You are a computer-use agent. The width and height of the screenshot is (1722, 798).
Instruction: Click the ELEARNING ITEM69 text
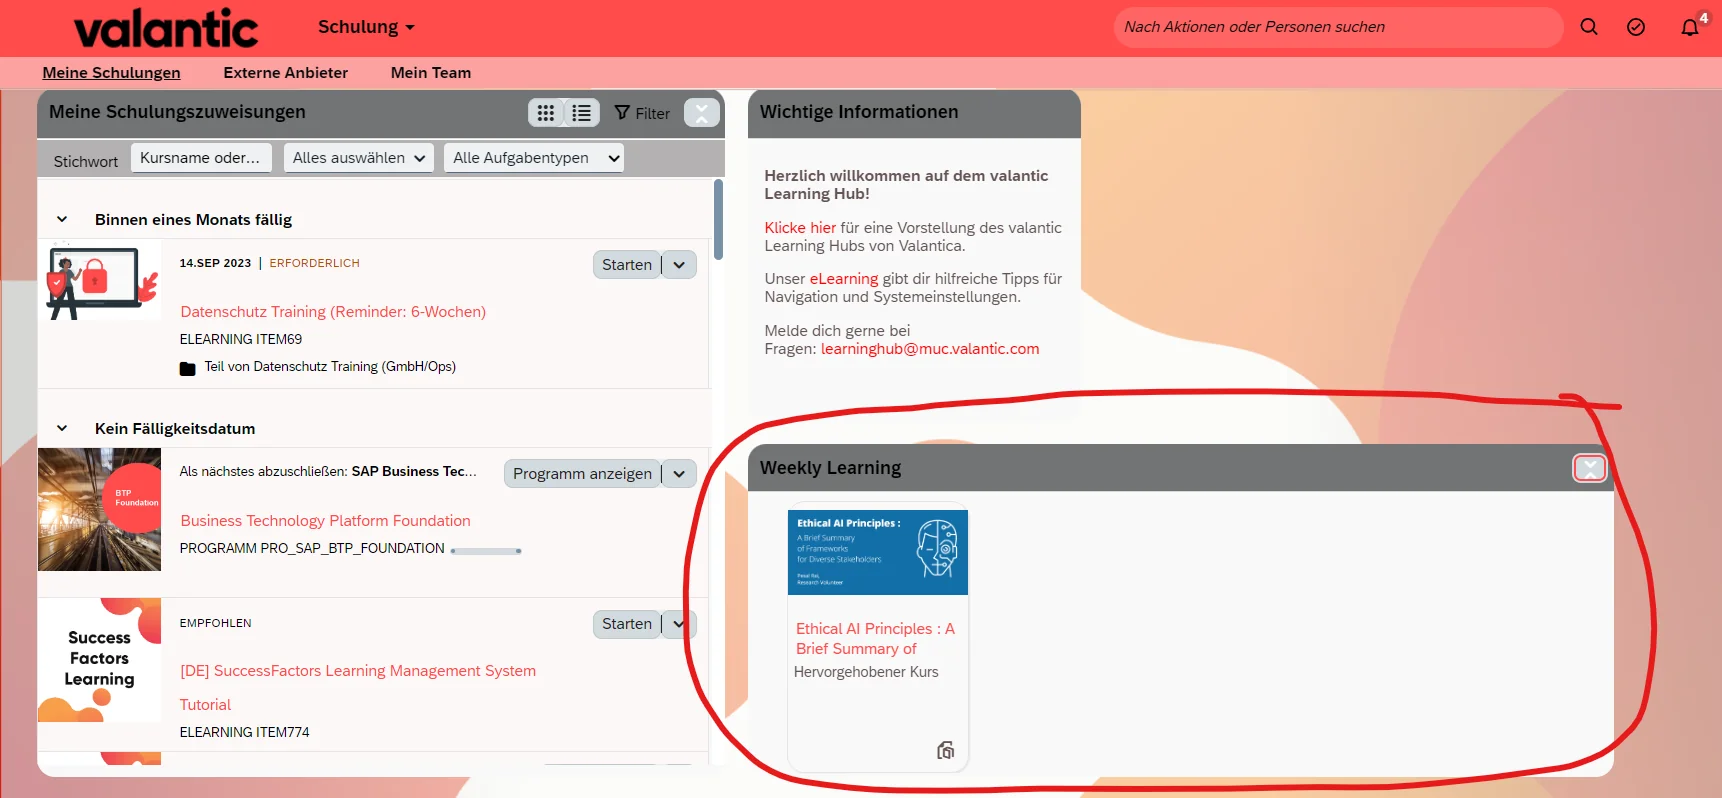[x=241, y=340]
